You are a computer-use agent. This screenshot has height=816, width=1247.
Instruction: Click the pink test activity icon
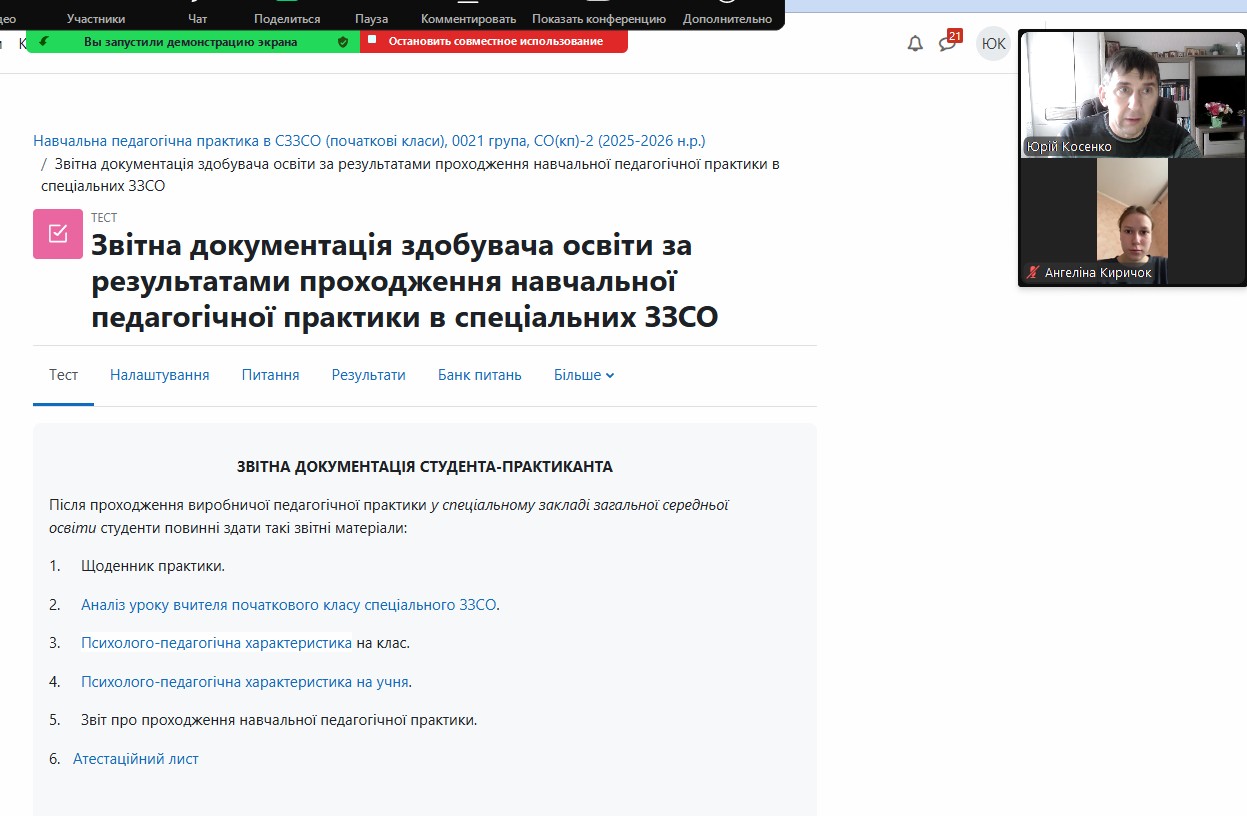pyautogui.click(x=58, y=234)
